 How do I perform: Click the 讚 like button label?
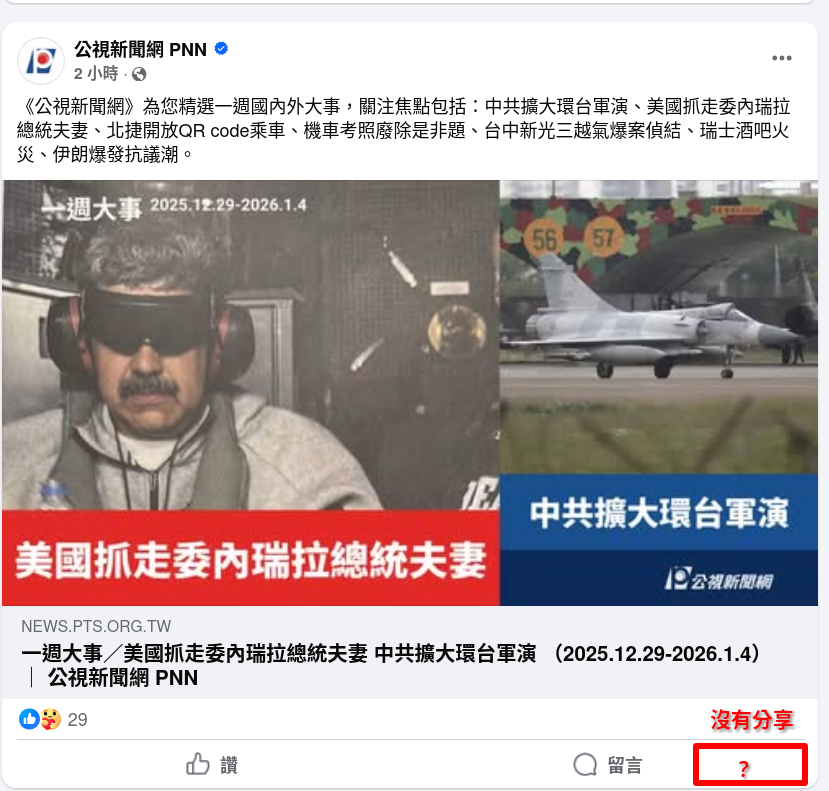point(229,765)
